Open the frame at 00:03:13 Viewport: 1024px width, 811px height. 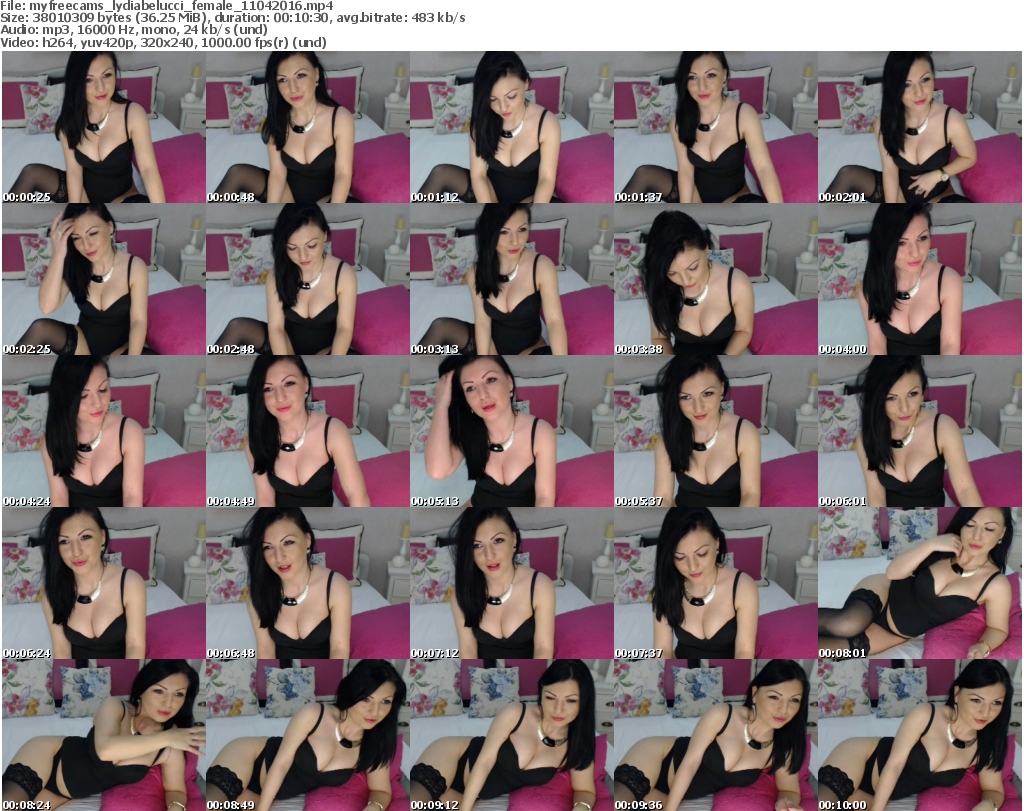click(x=511, y=279)
